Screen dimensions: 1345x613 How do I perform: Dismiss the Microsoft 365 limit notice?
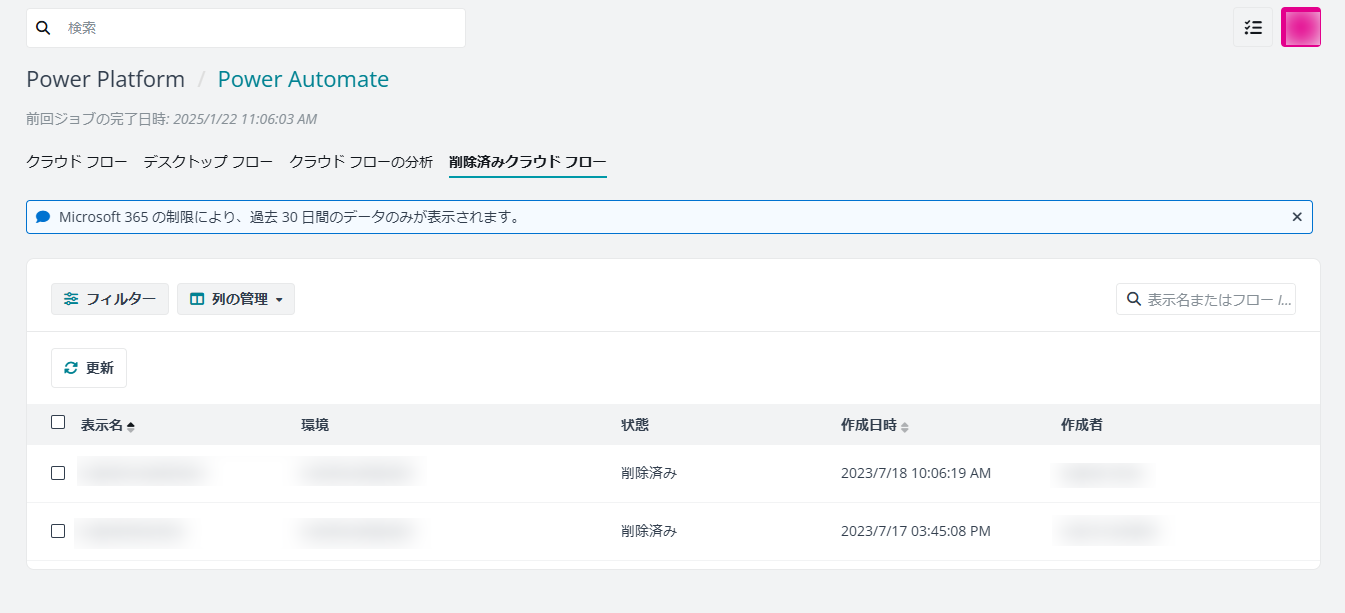tap(1297, 217)
